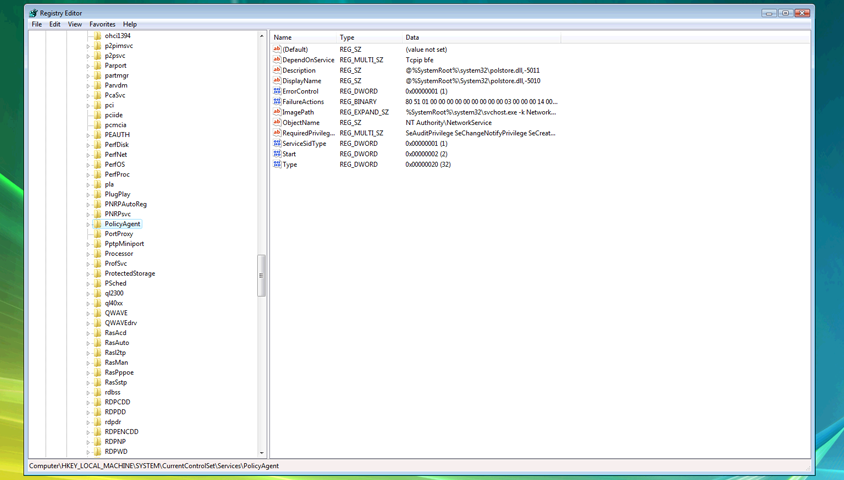This screenshot has height=480, width=844.
Task: Open the File menu
Action: click(37, 24)
